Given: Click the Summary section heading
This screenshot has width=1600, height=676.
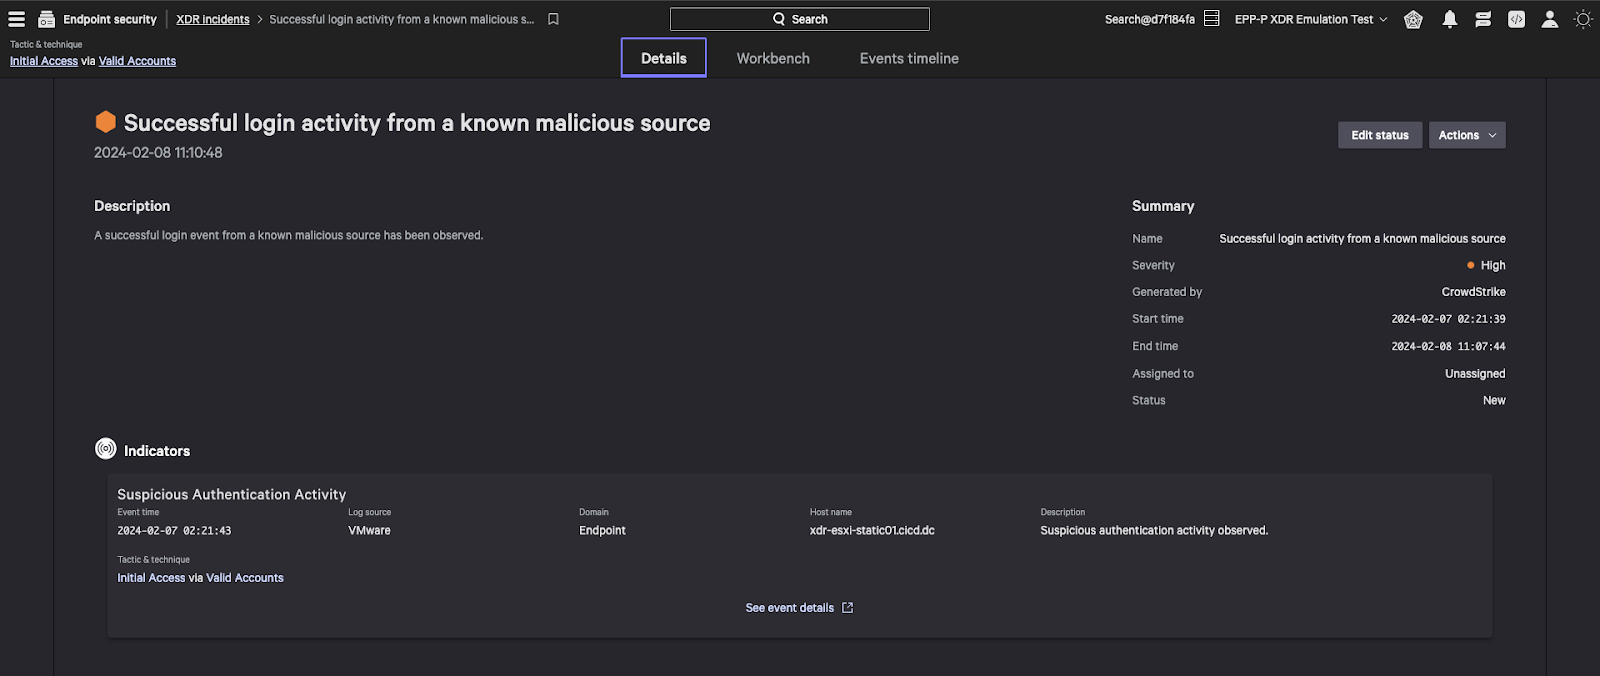Looking at the screenshot, I should (1163, 206).
